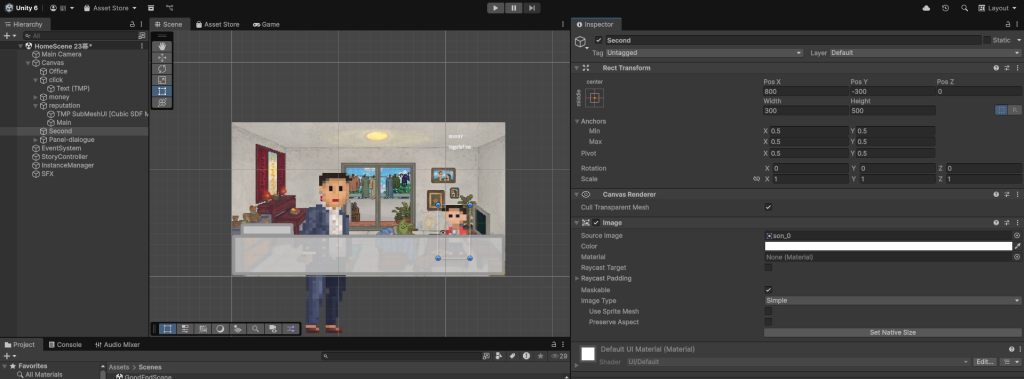
Task: Lock the Hierarchy panel
Action: pos(133,24)
